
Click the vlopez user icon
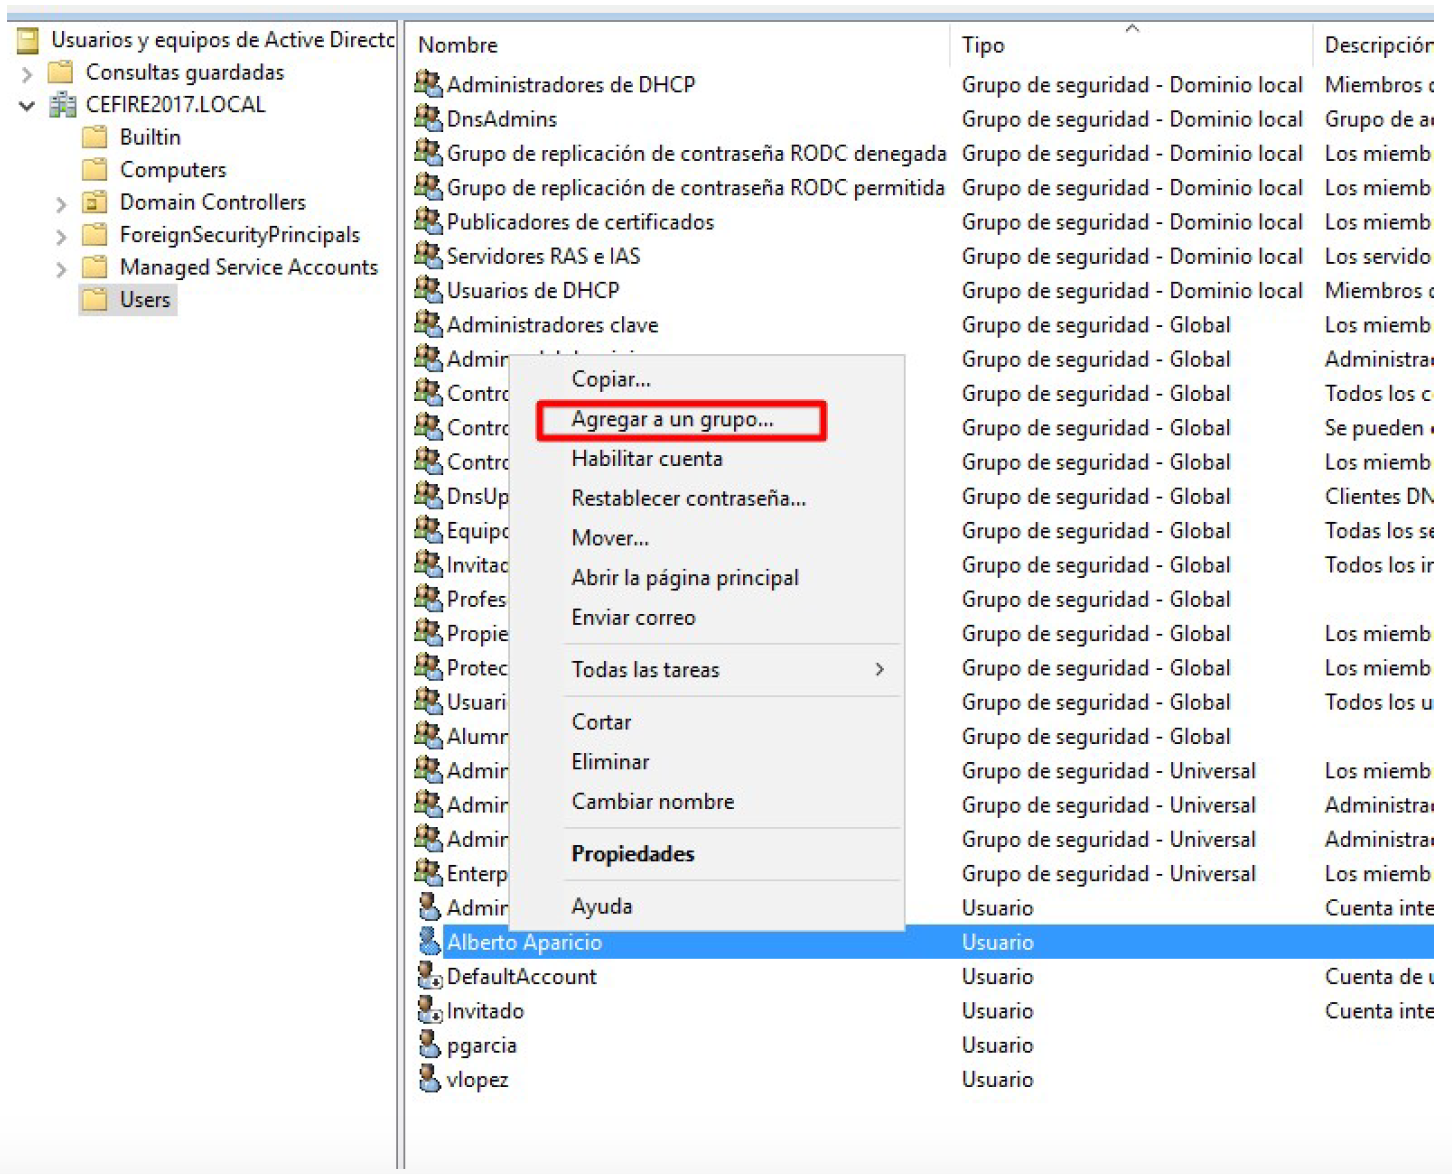tap(429, 1078)
